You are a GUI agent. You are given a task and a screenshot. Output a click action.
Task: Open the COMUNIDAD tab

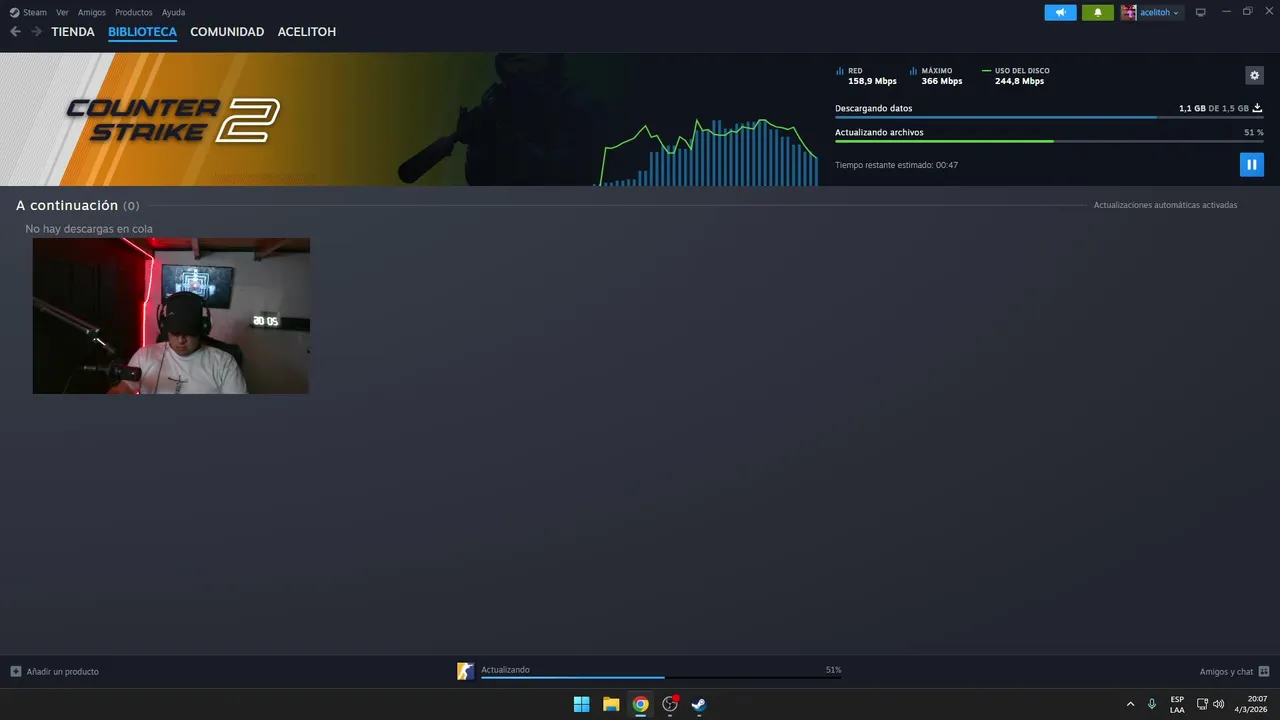[x=227, y=32]
